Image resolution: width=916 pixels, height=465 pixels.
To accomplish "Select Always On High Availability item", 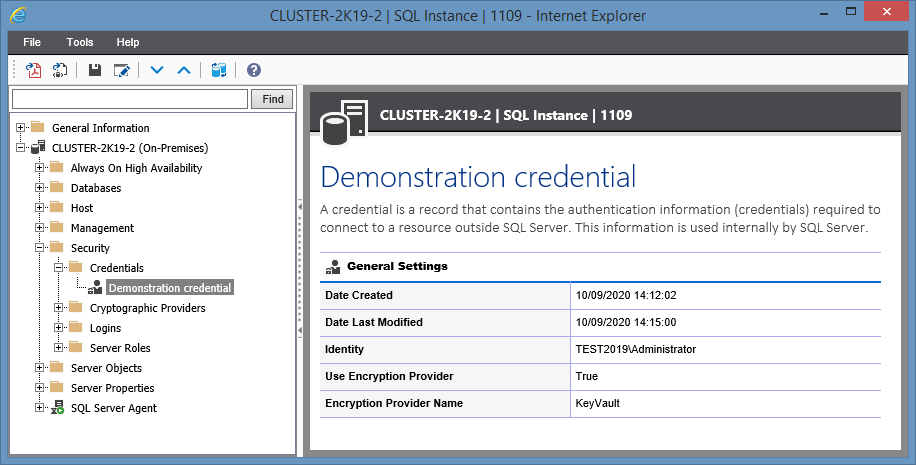I will coord(137,168).
